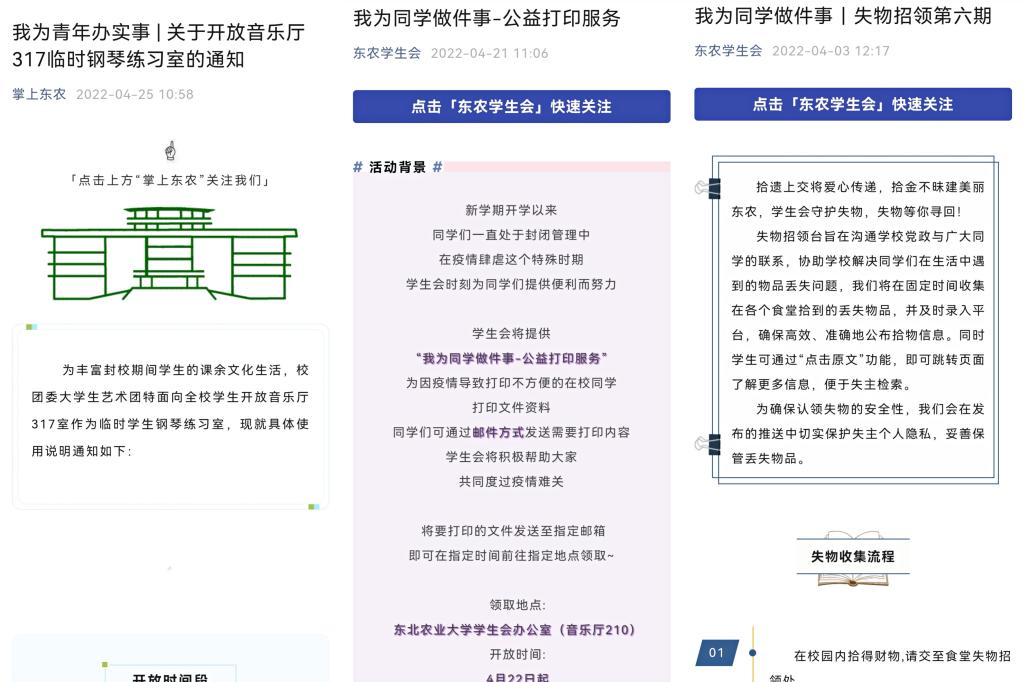Screen dimensions: 1024x682
Task: Click the 失物招领第六期 article title
Action: click(x=843, y=16)
